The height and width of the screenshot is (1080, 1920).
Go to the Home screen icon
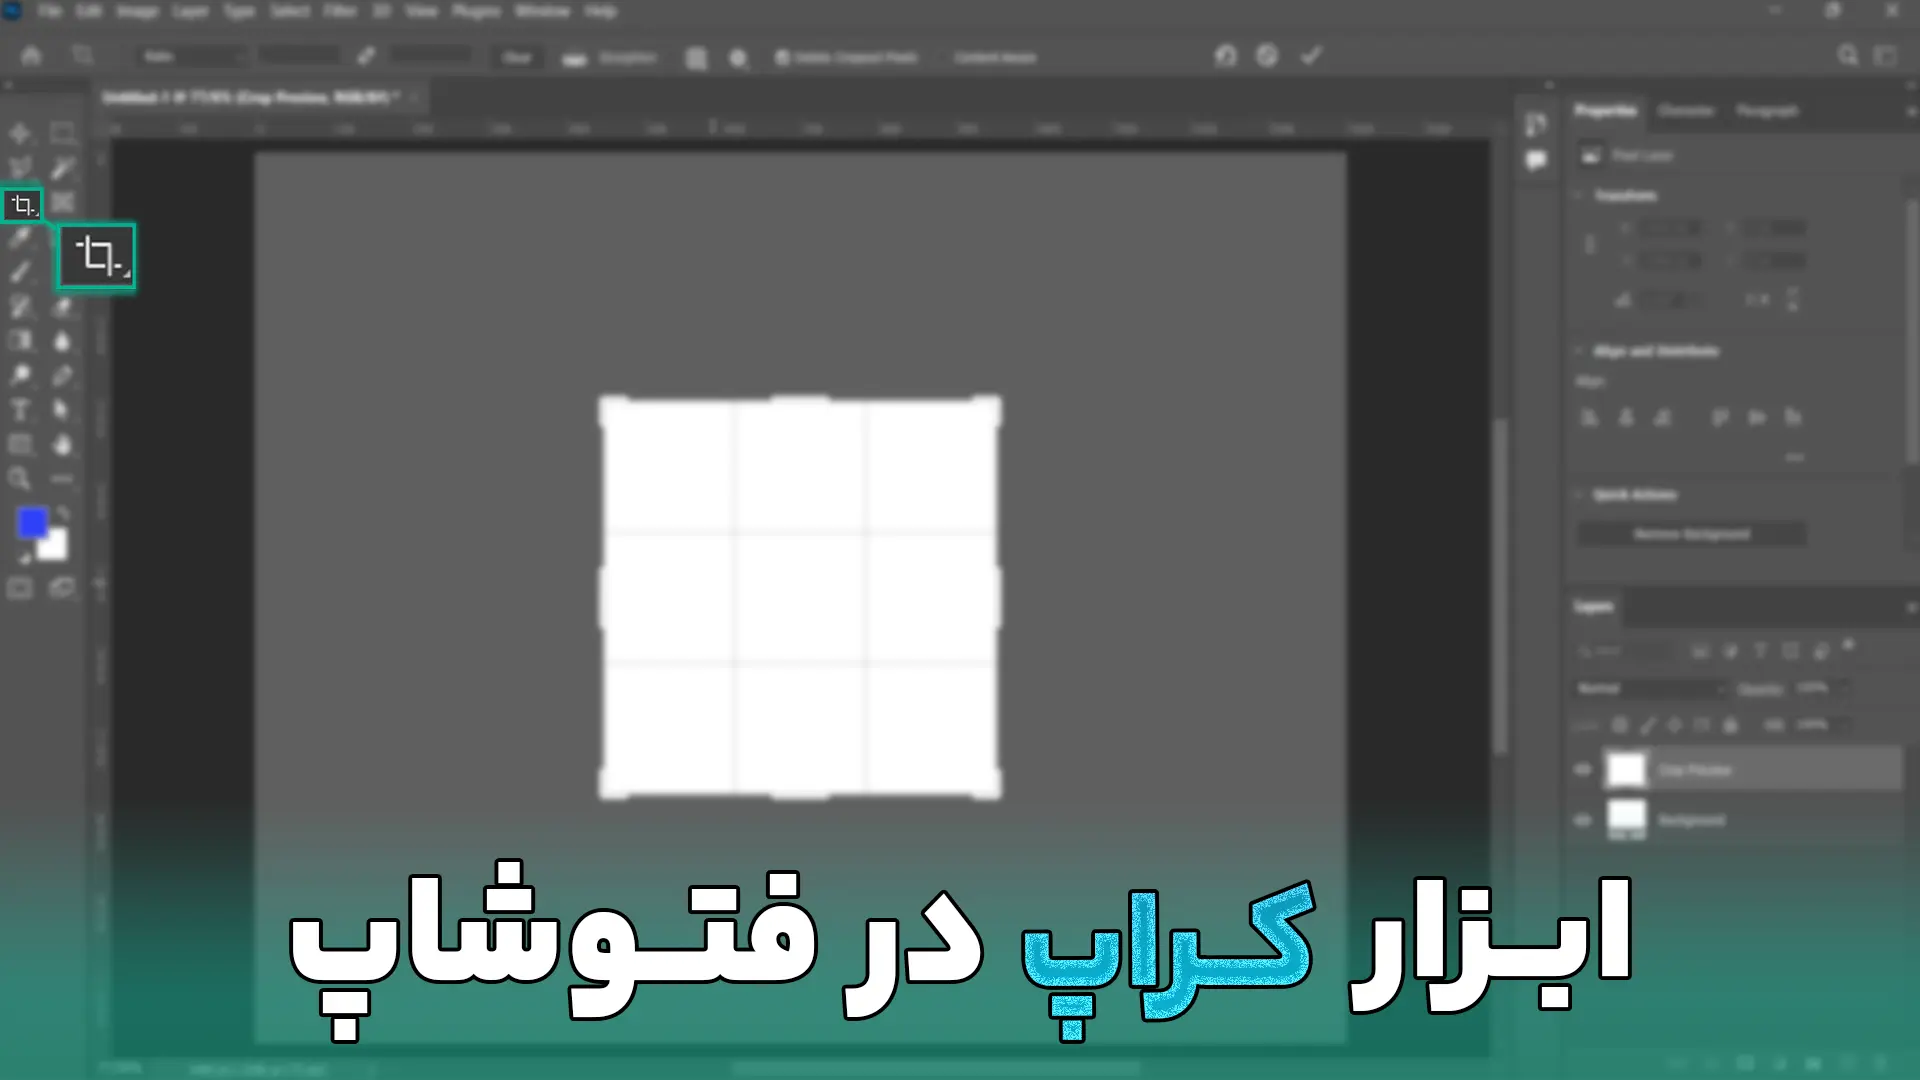(x=31, y=56)
